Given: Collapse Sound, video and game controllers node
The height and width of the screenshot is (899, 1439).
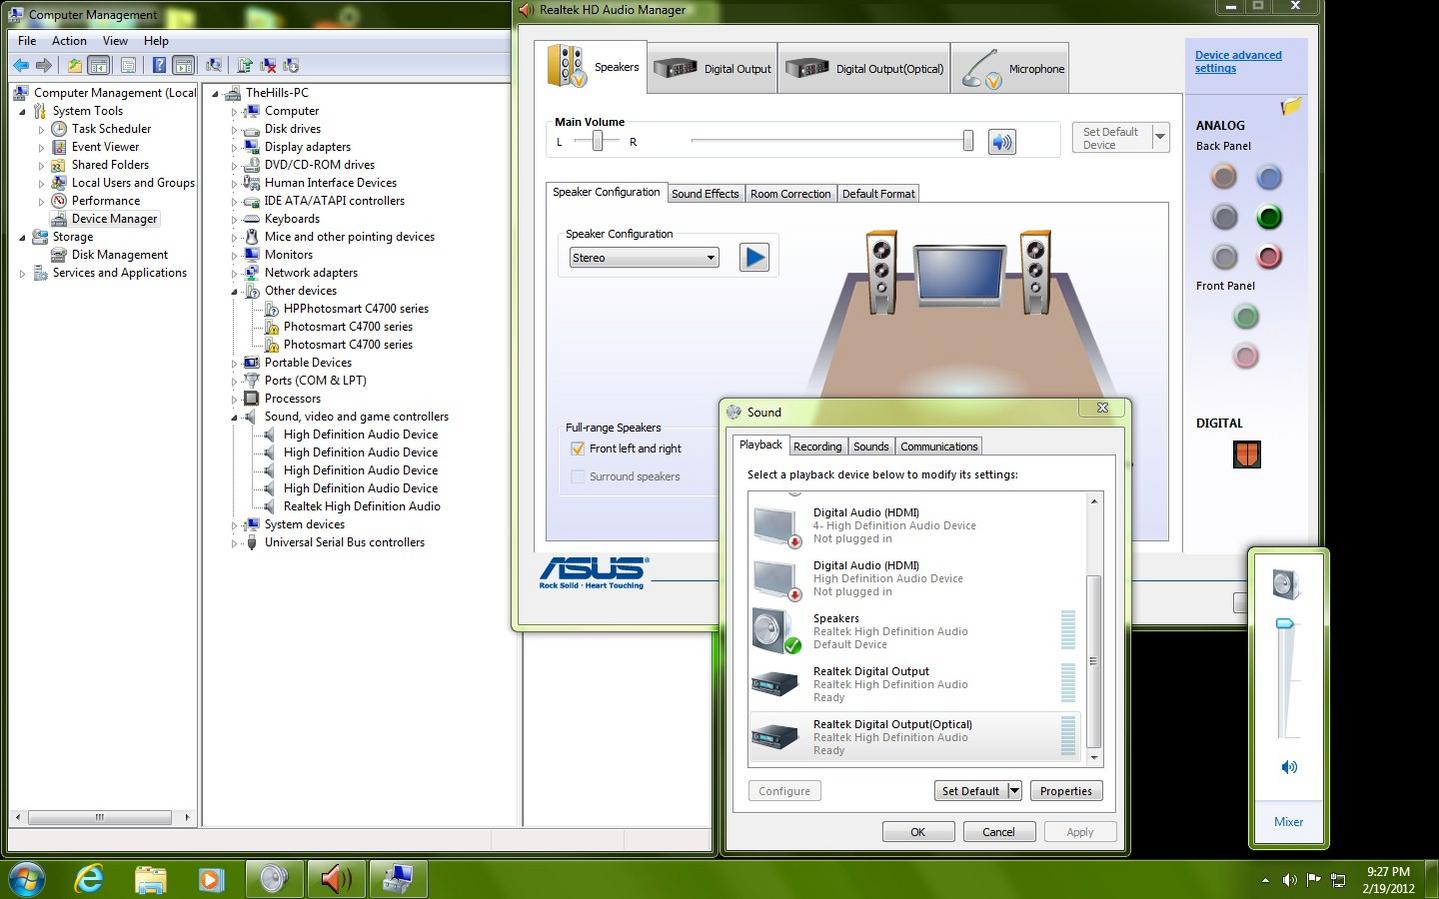Looking at the screenshot, I should [x=235, y=417].
